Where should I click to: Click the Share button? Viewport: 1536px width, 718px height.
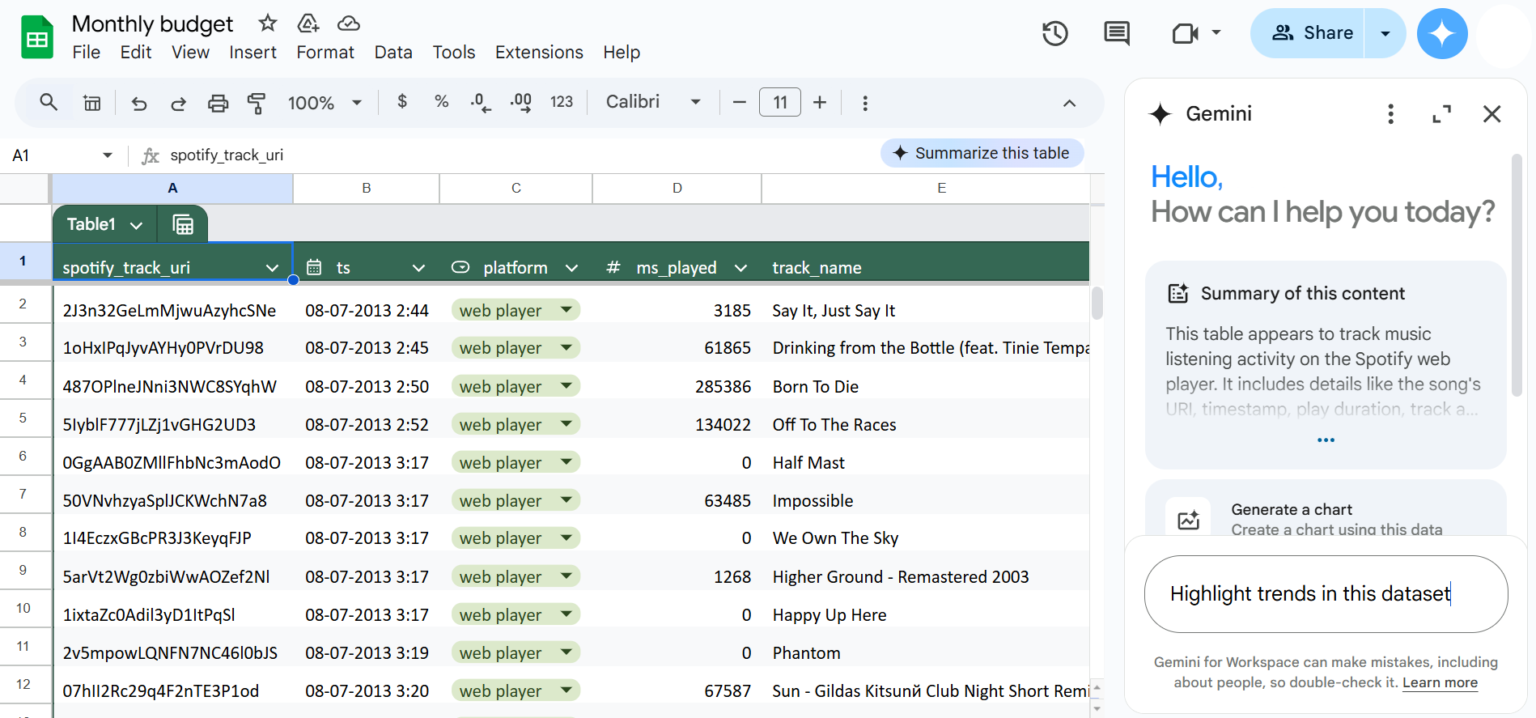[1310, 33]
